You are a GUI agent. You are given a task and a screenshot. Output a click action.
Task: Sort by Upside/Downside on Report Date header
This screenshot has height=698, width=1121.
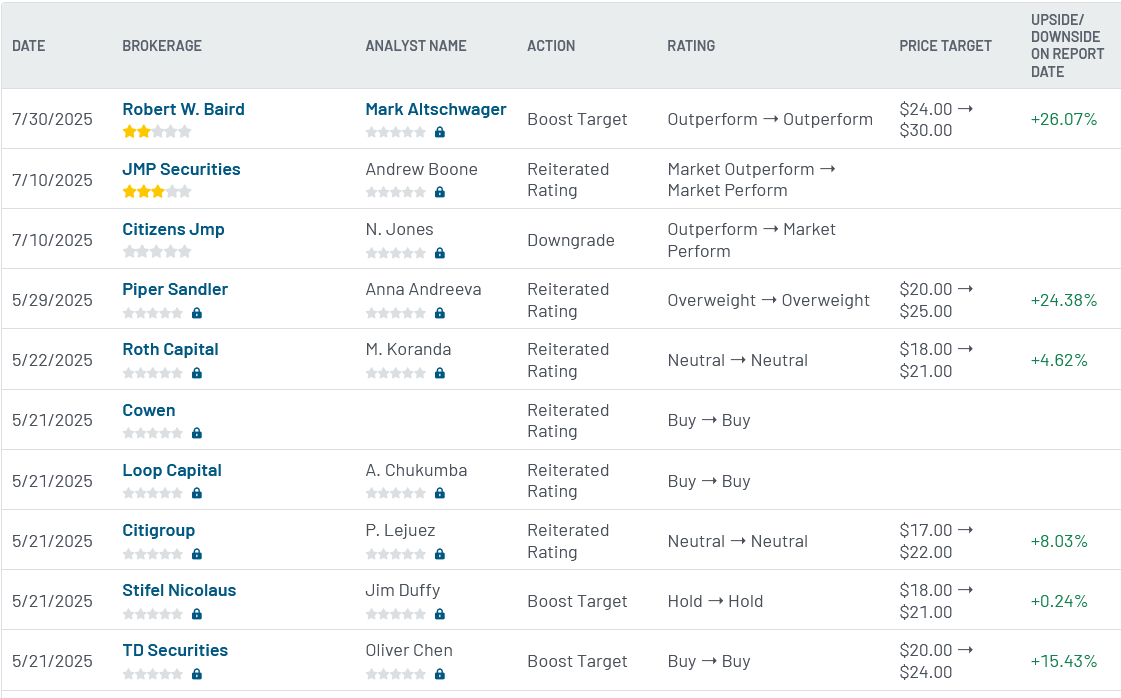pos(1067,46)
